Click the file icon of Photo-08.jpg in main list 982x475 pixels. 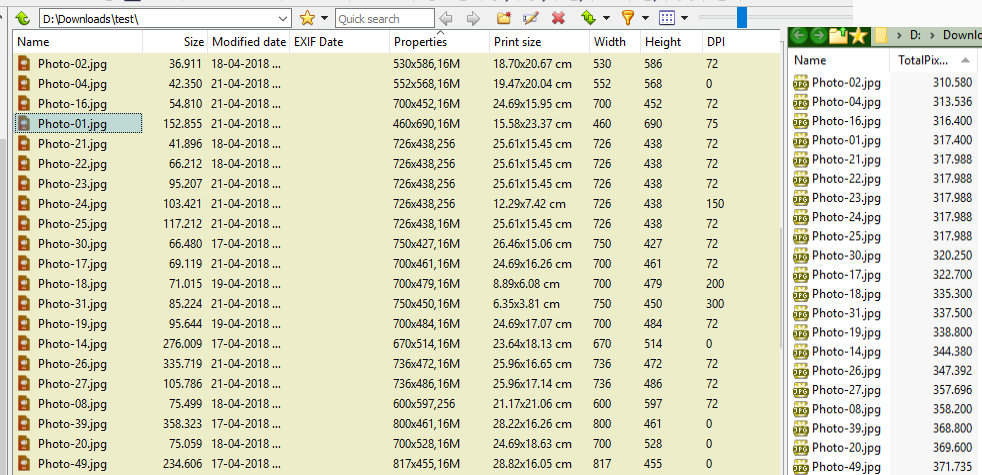coord(24,404)
